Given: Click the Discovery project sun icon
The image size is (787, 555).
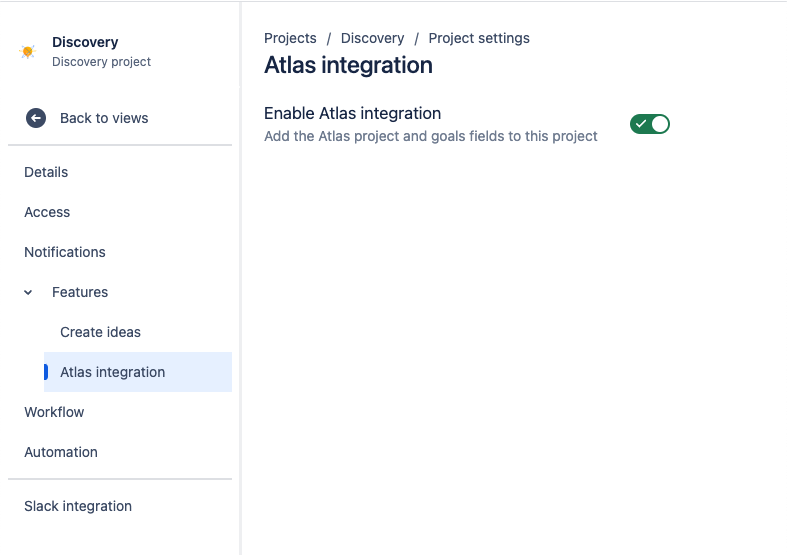Looking at the screenshot, I should click(28, 51).
